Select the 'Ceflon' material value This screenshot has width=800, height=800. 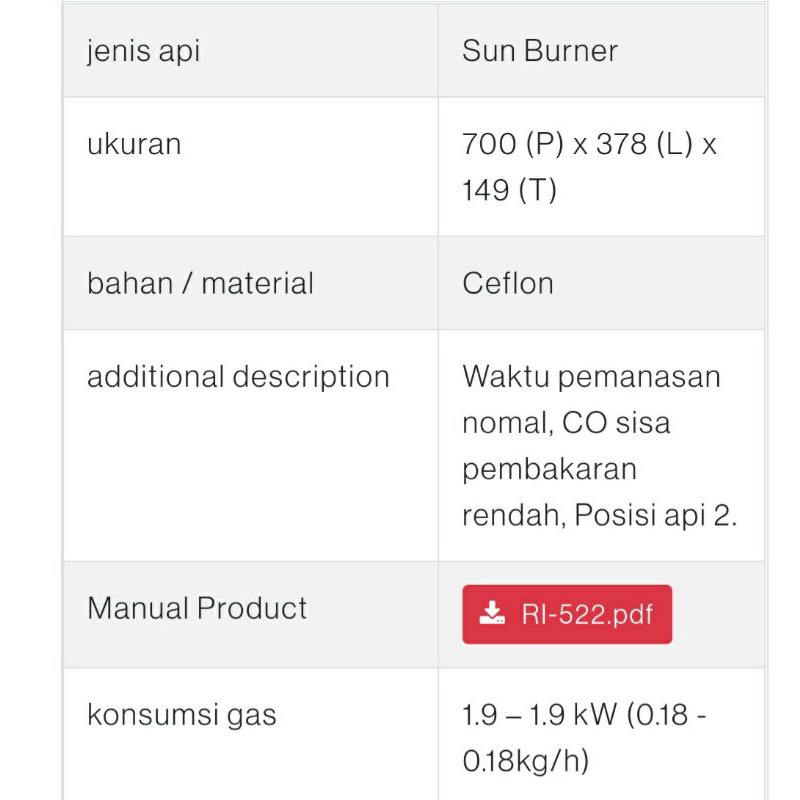pyautogui.click(x=507, y=283)
